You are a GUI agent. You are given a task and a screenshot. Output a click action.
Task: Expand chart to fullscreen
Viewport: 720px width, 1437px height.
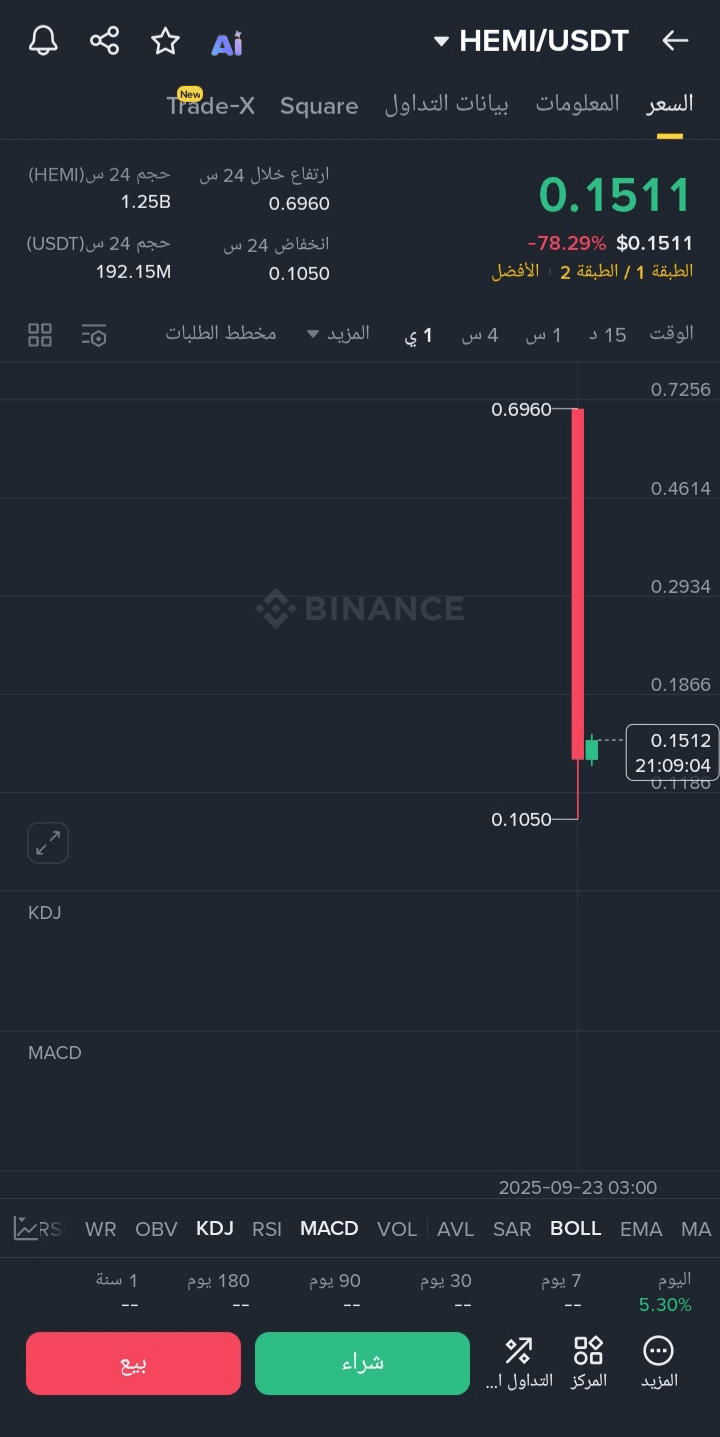point(48,843)
